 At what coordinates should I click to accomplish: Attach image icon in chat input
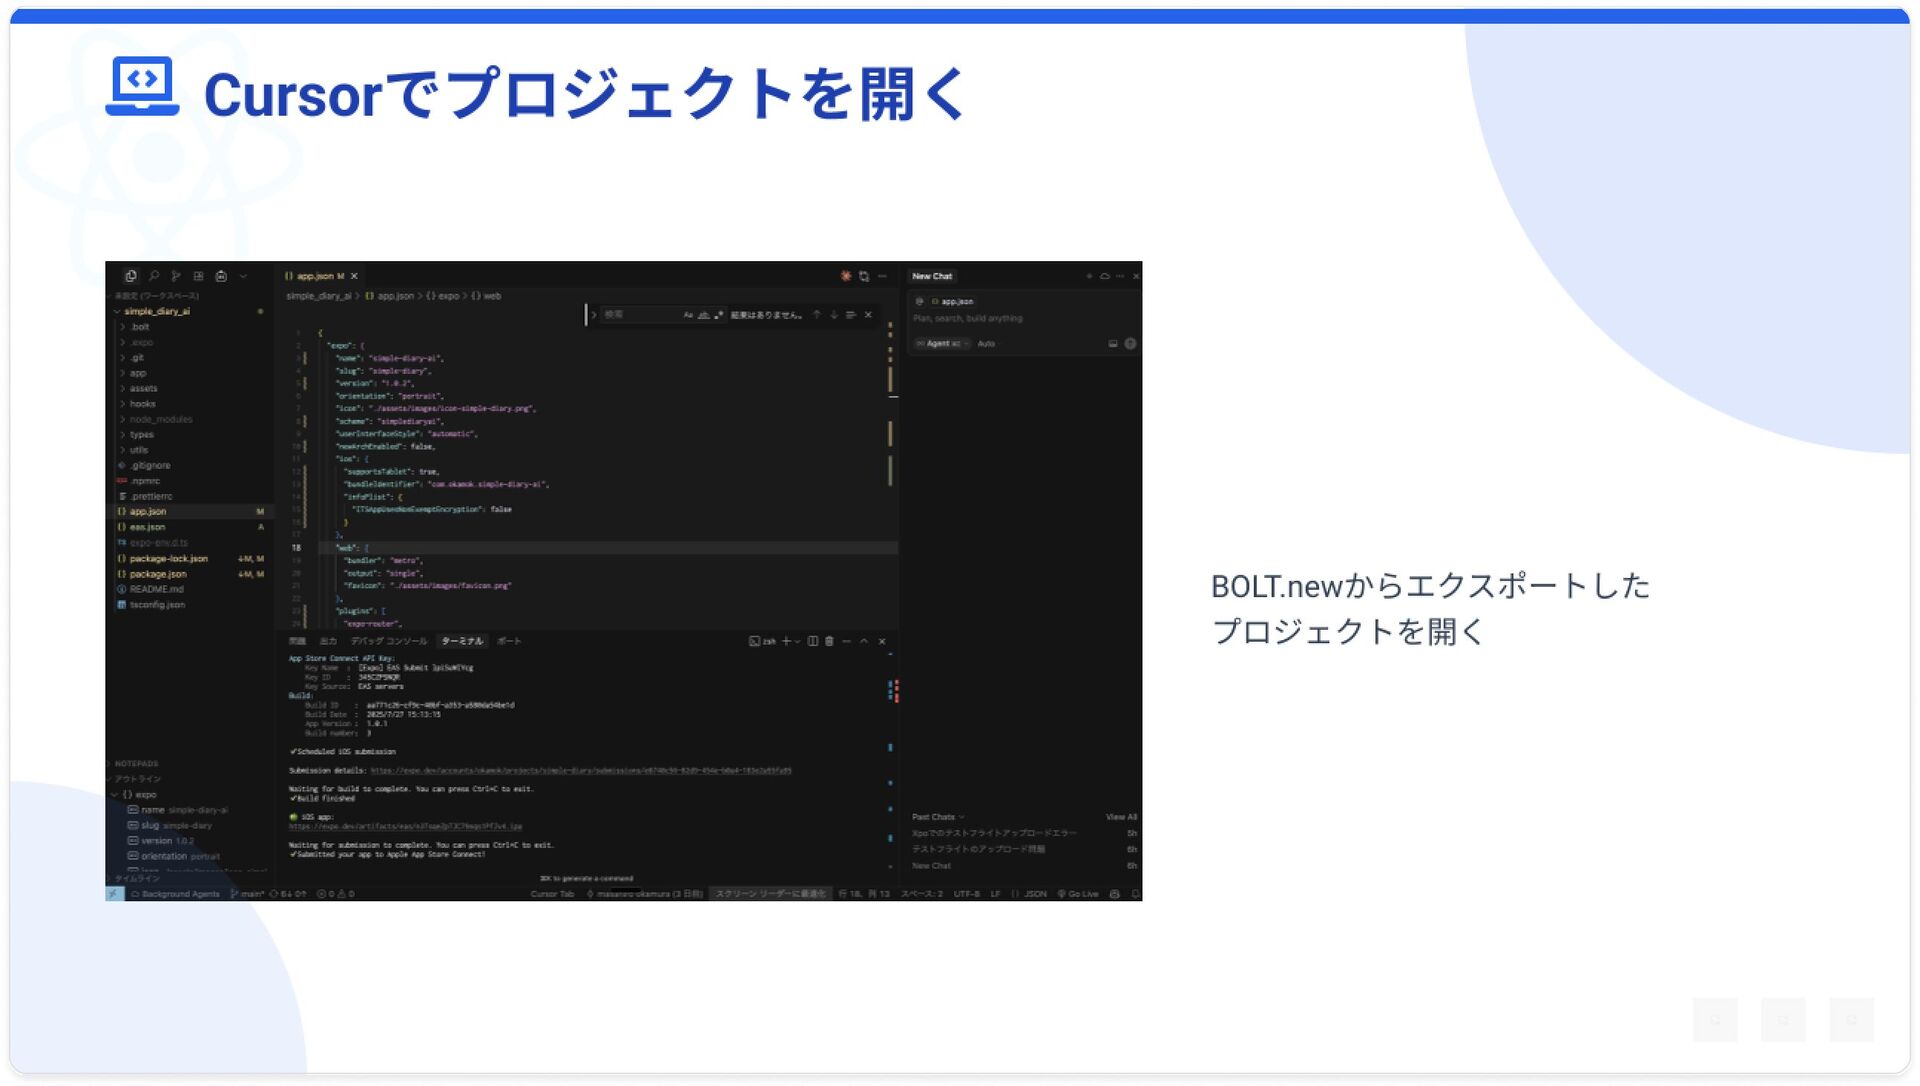coord(1113,344)
